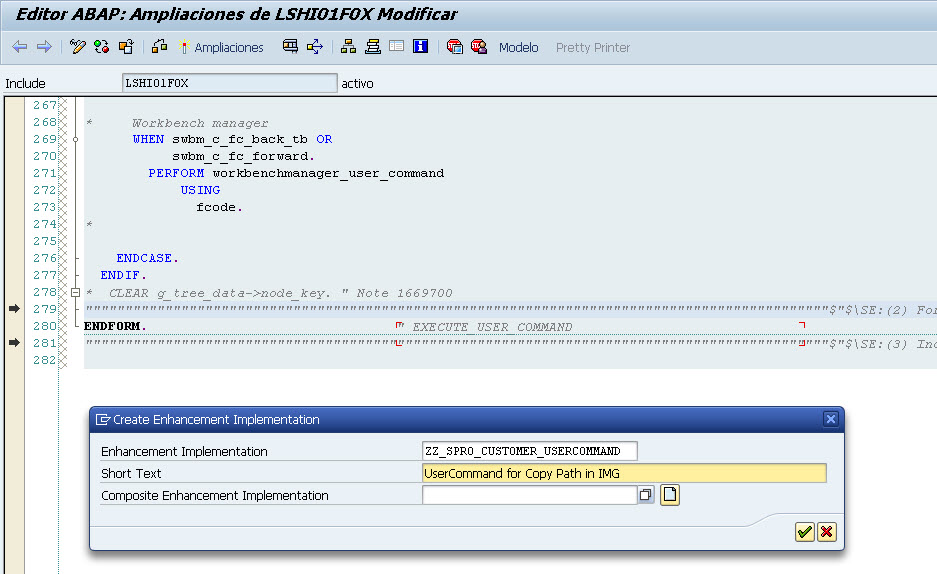Go forward with the right arrow
The image size is (937, 574).
coord(44,47)
